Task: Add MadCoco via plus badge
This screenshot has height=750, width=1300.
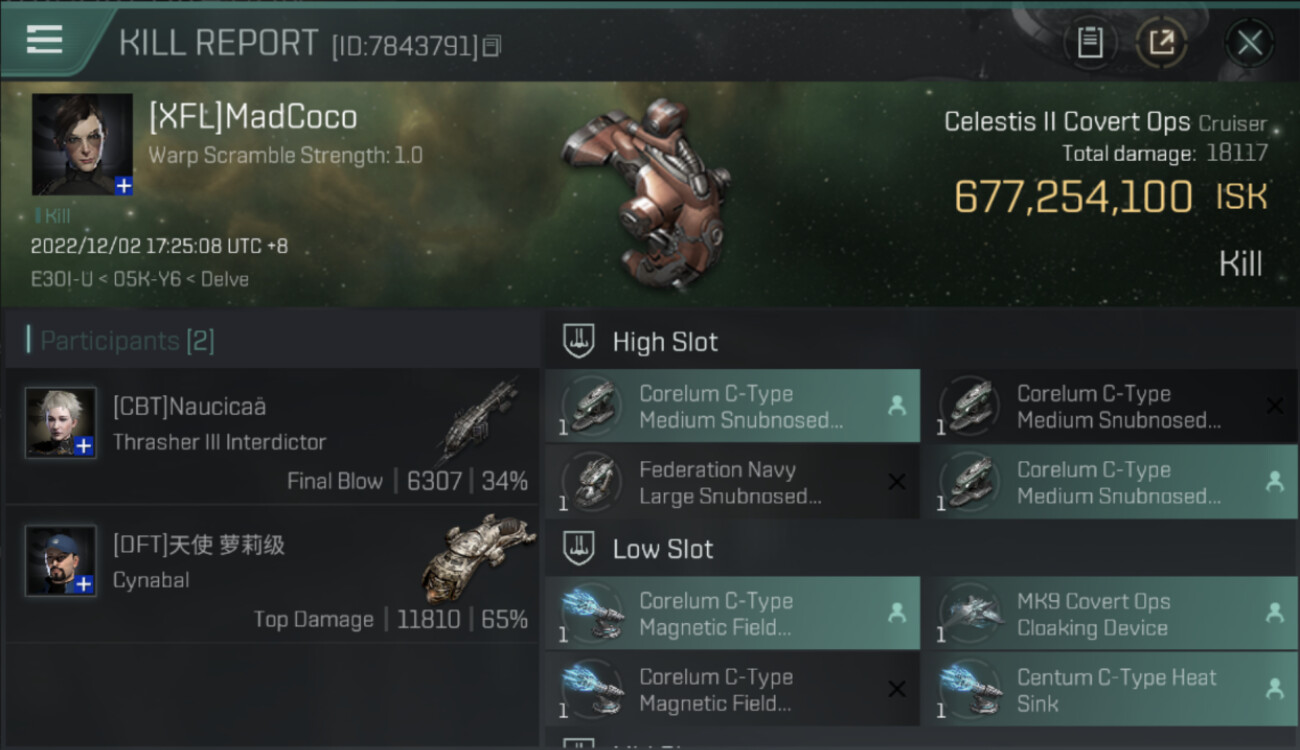Action: 123,185
